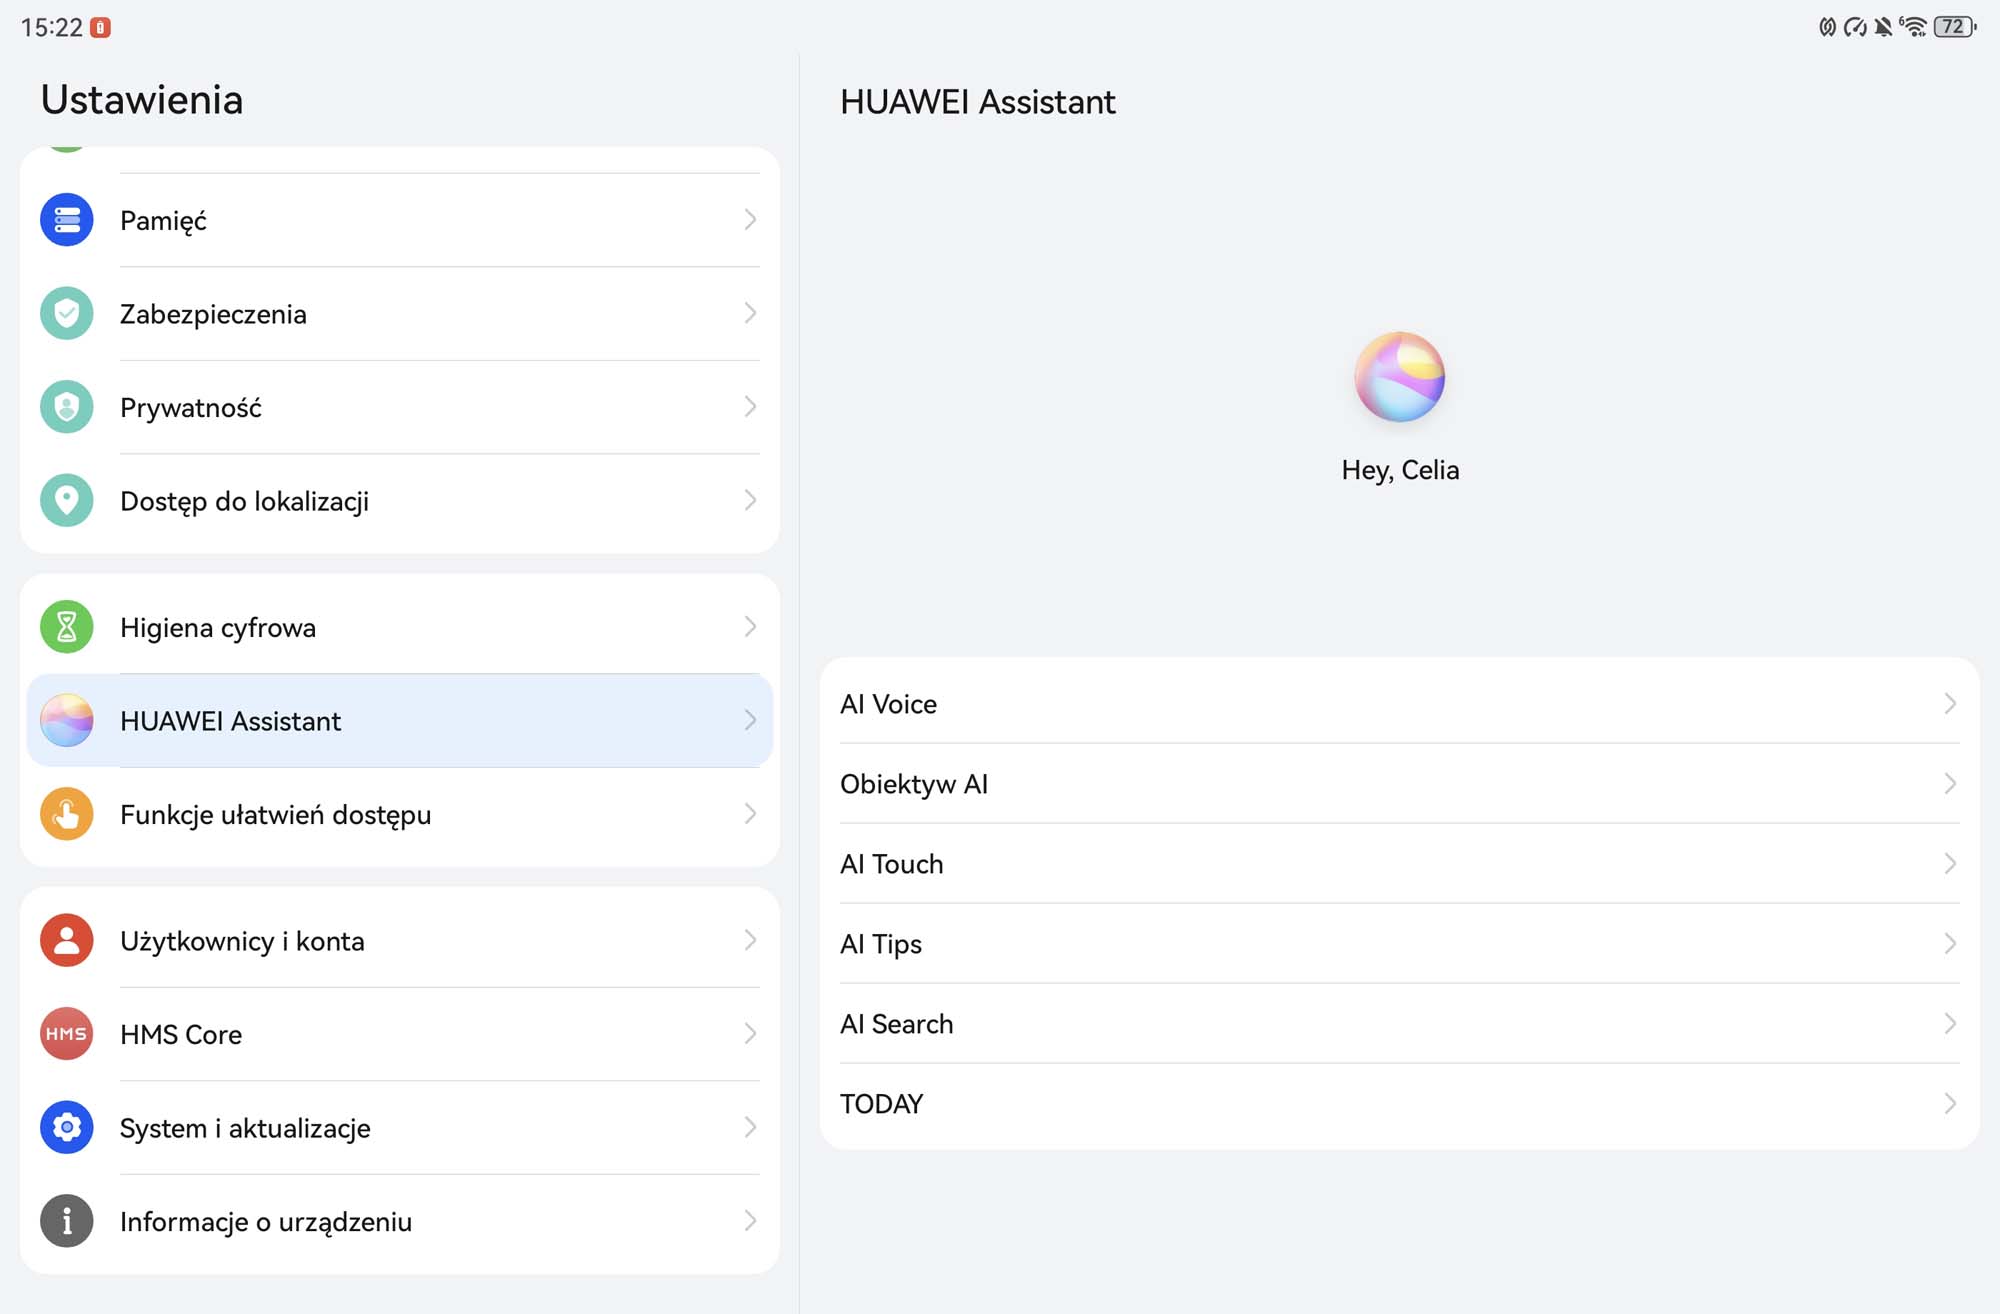Tap the device info icon
This screenshot has width=2000, height=1314.
point(67,1221)
